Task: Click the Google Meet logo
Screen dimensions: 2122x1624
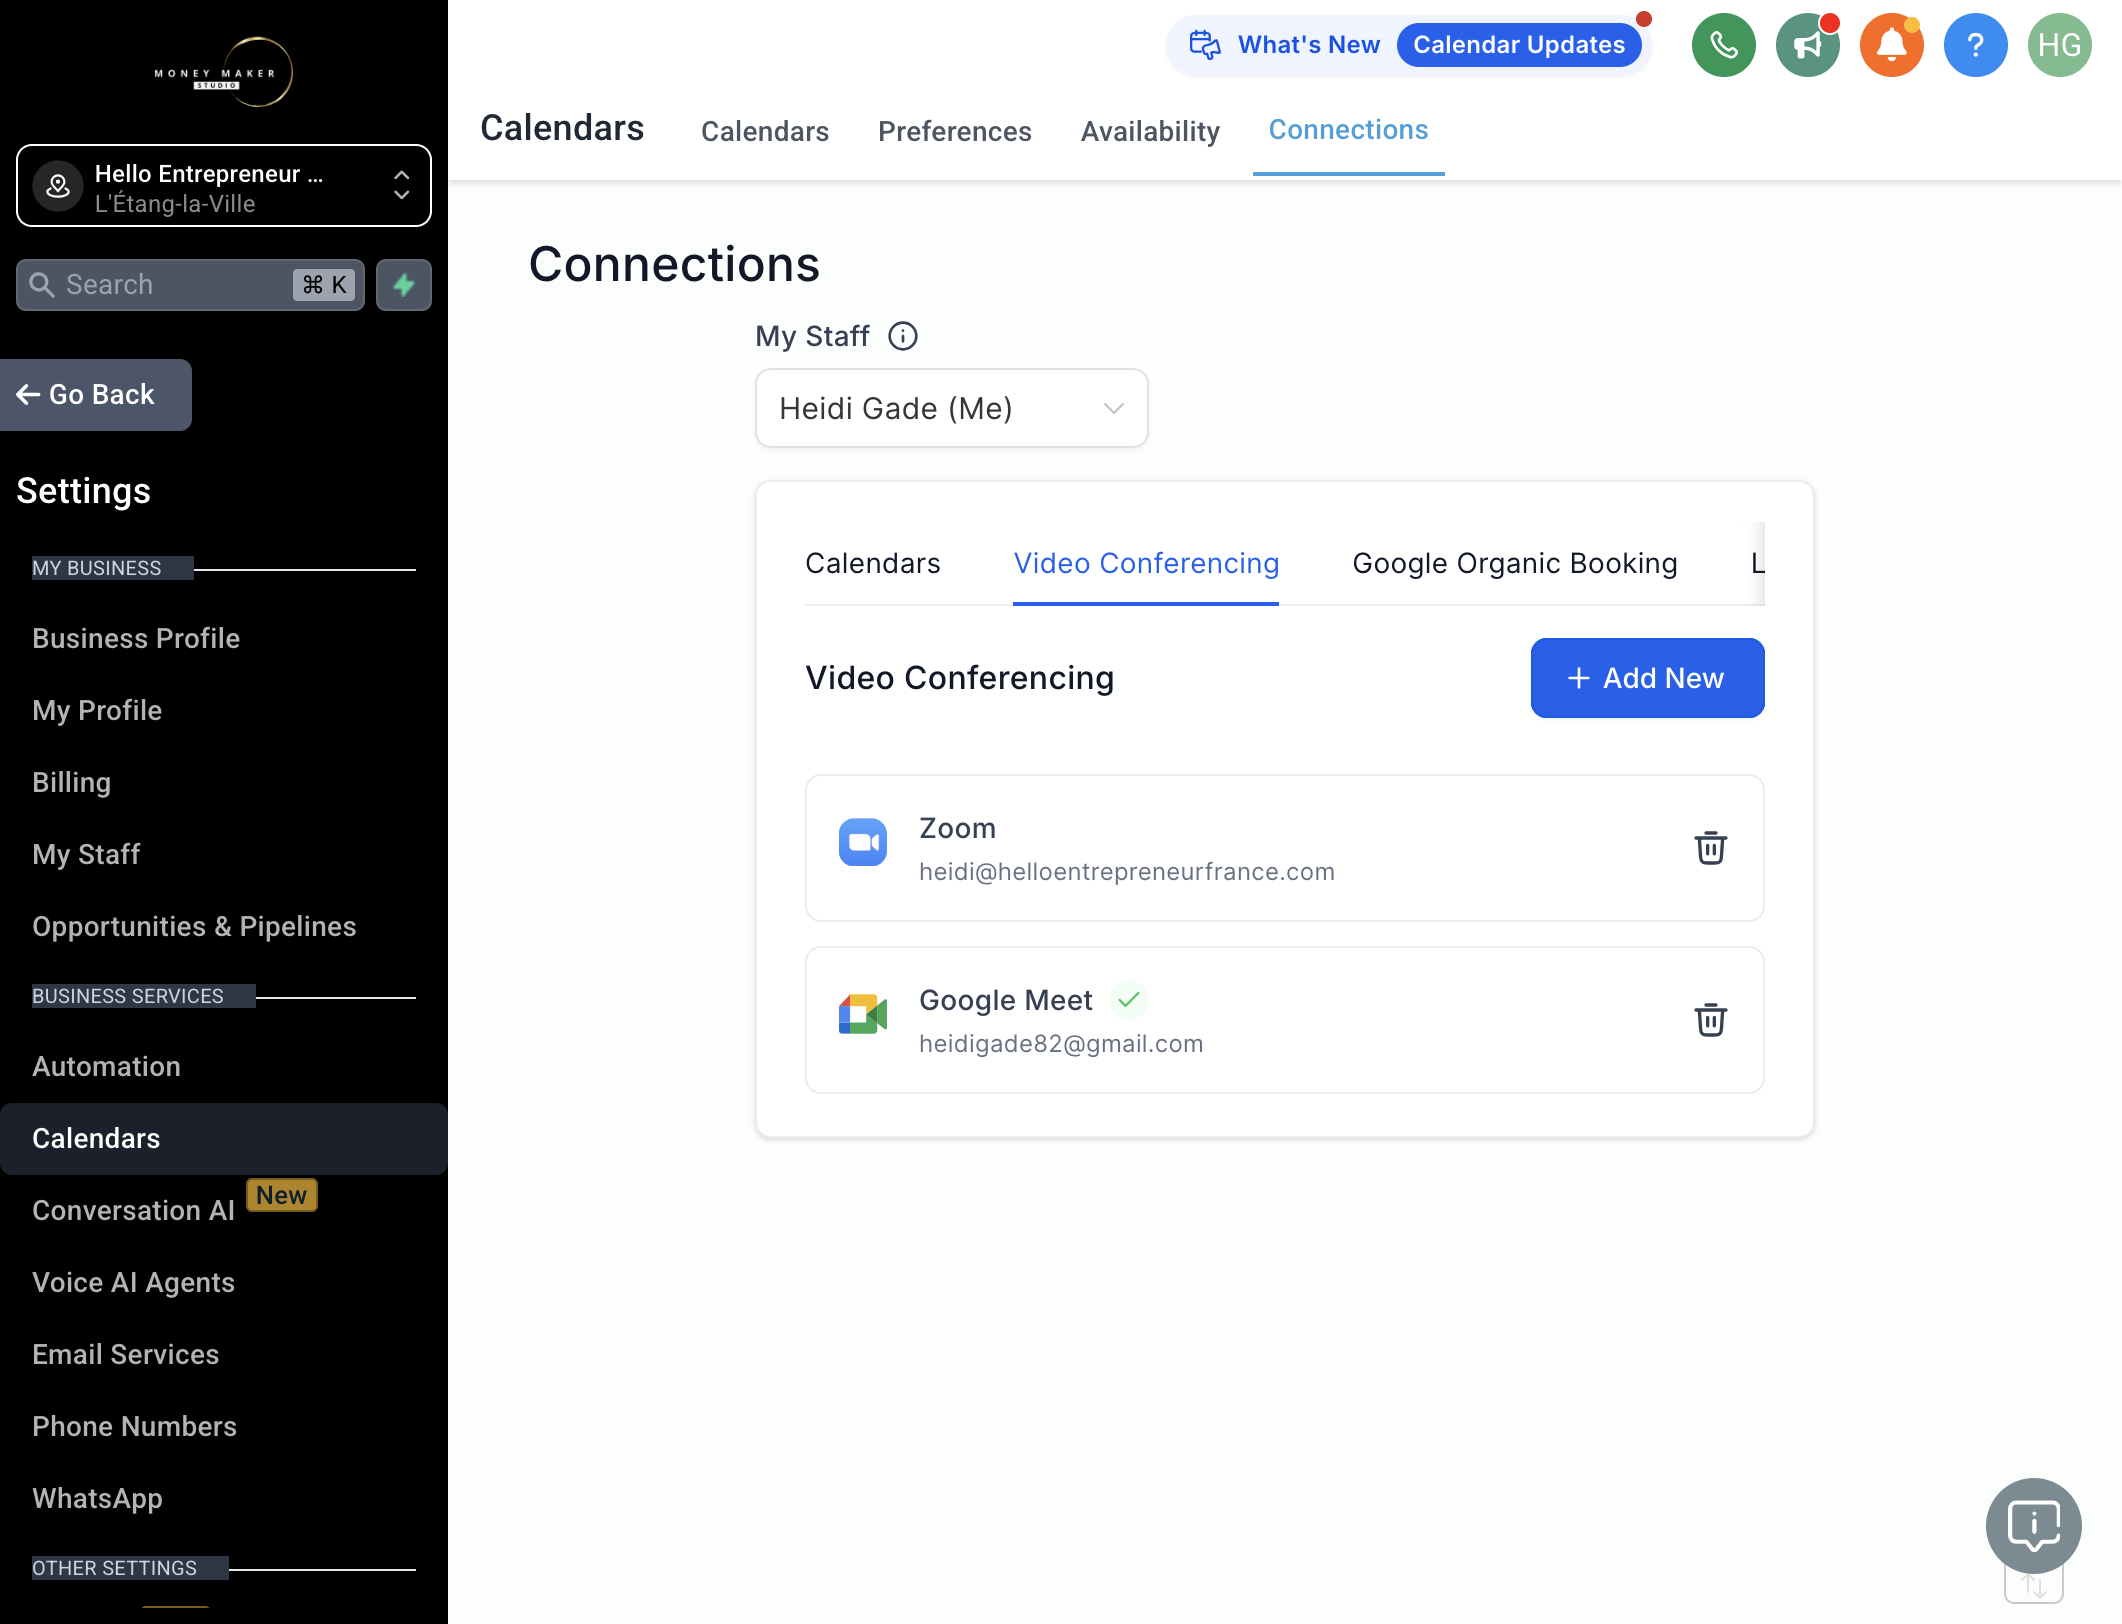Action: 862,1015
